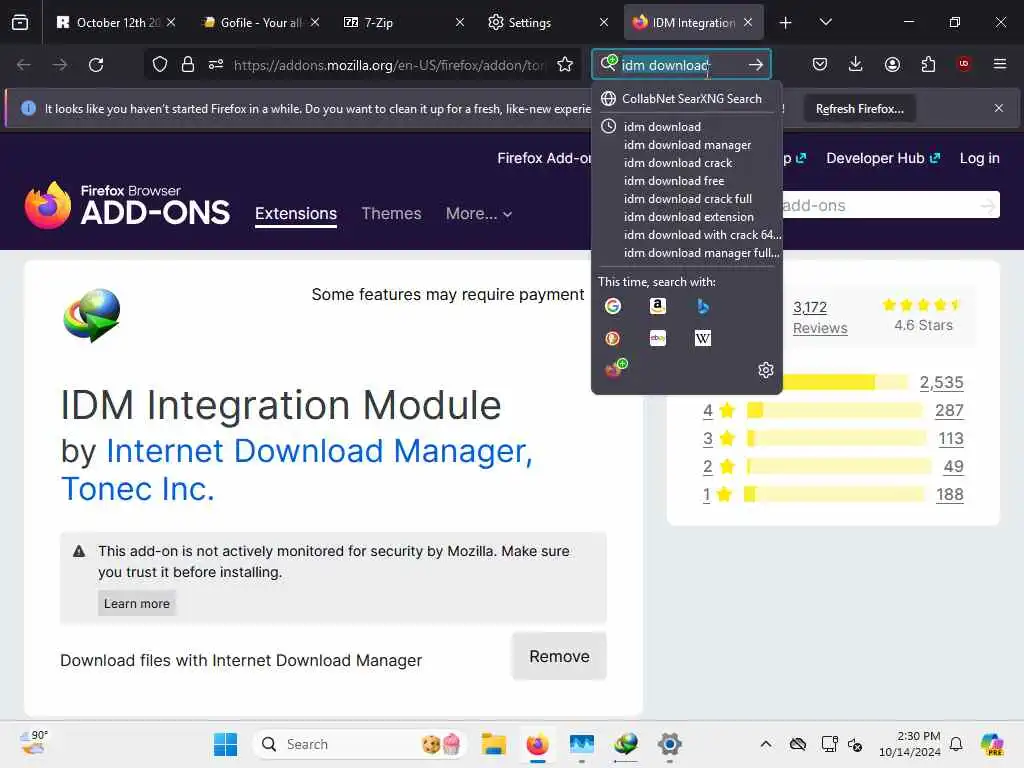Click the Windows taskbar Search box

(x=359, y=744)
